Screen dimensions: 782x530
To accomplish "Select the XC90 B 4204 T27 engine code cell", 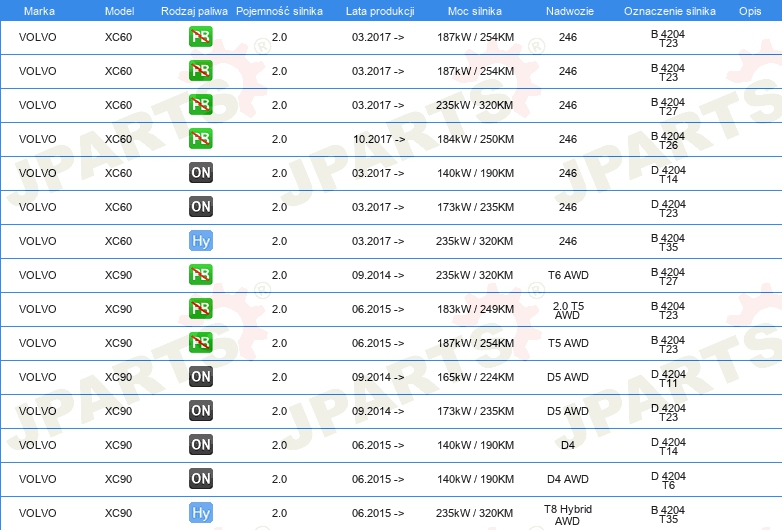I will 668,276.
